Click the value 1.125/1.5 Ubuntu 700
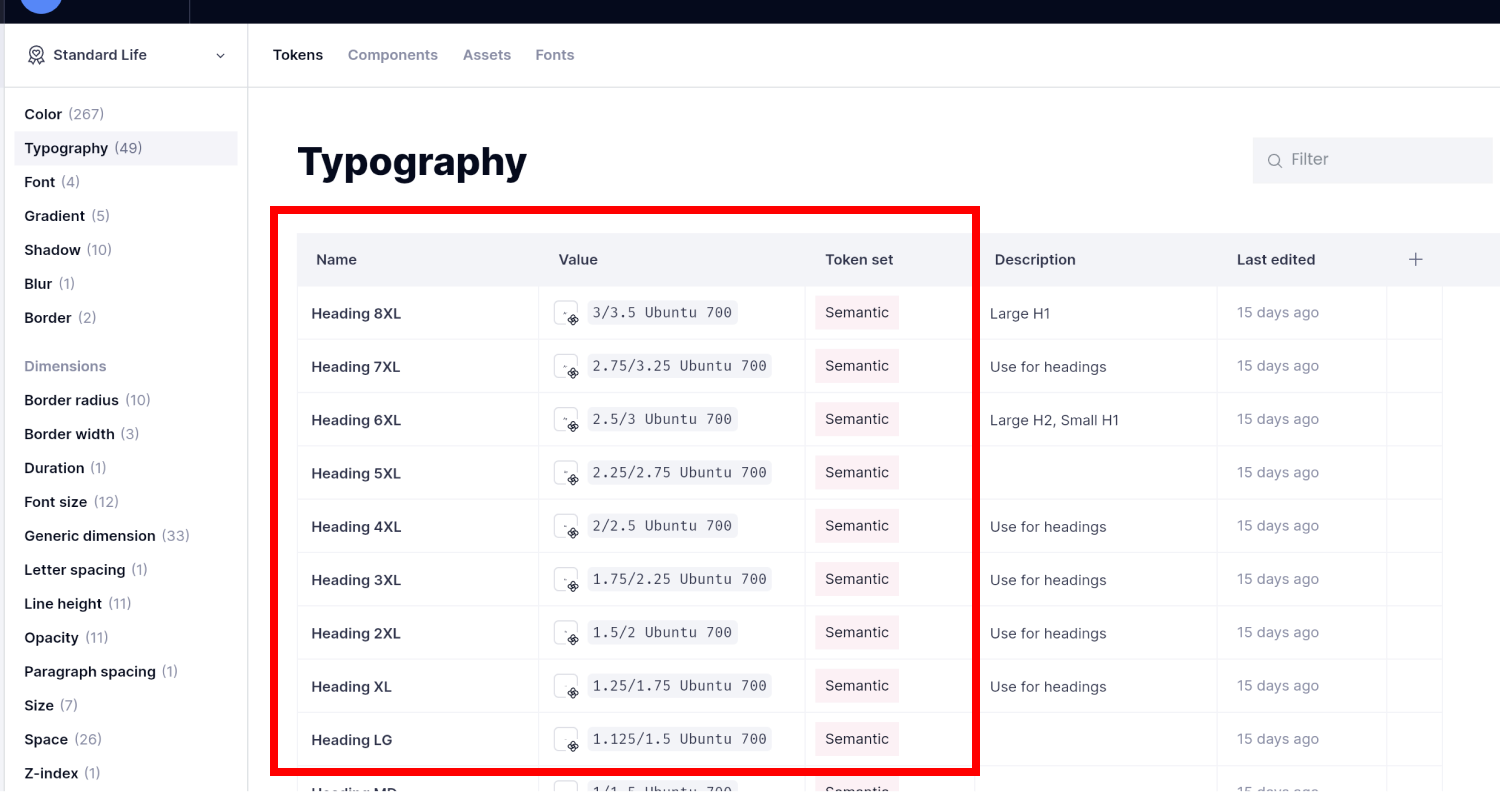1500x792 pixels. point(680,739)
